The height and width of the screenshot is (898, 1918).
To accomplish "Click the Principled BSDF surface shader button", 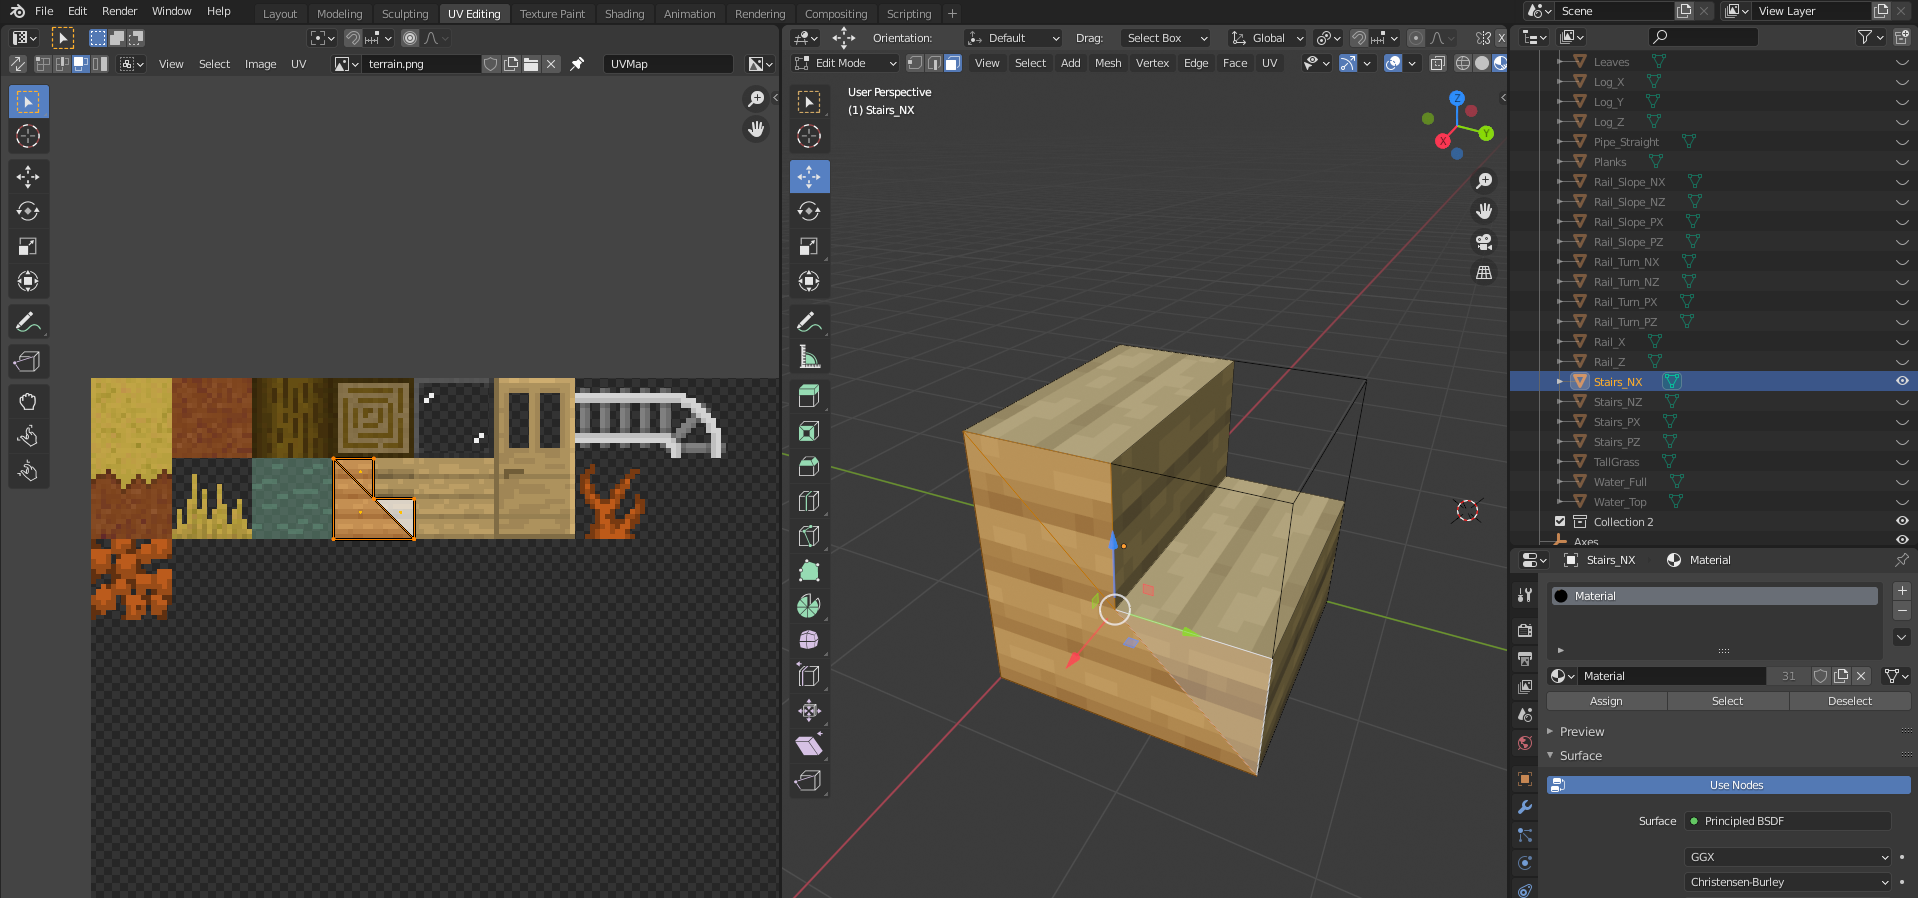I will (1788, 821).
